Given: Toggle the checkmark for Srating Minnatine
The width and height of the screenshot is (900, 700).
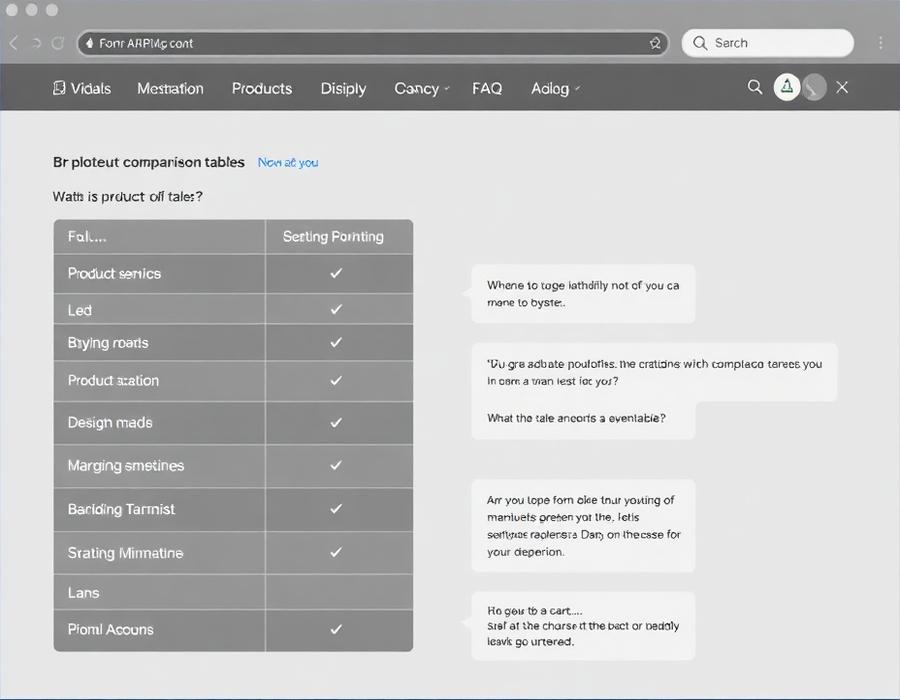Looking at the screenshot, I should click(336, 553).
